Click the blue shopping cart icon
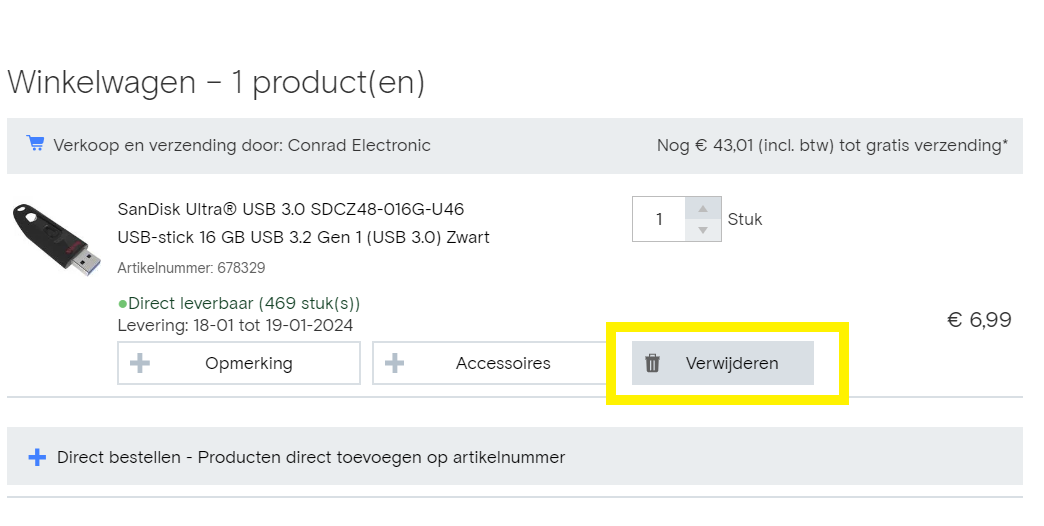 point(35,143)
